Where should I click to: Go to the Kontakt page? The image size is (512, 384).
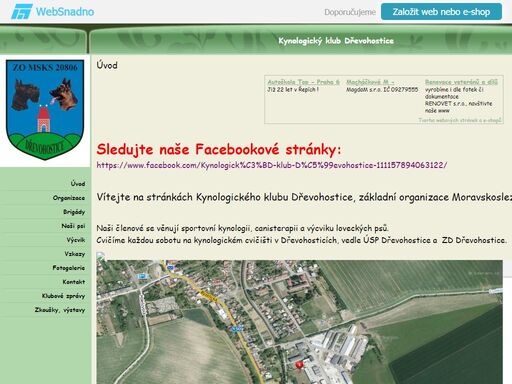74,282
